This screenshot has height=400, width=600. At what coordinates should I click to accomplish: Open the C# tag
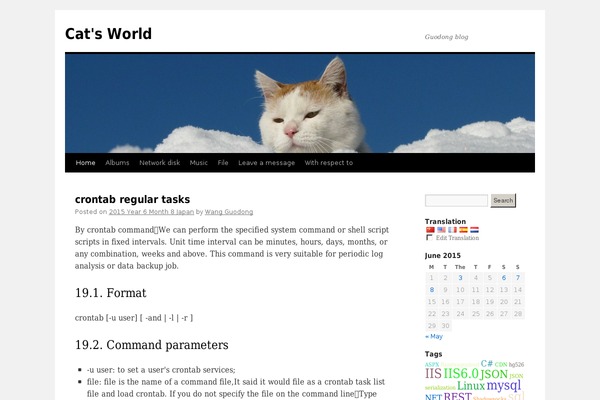(486, 363)
